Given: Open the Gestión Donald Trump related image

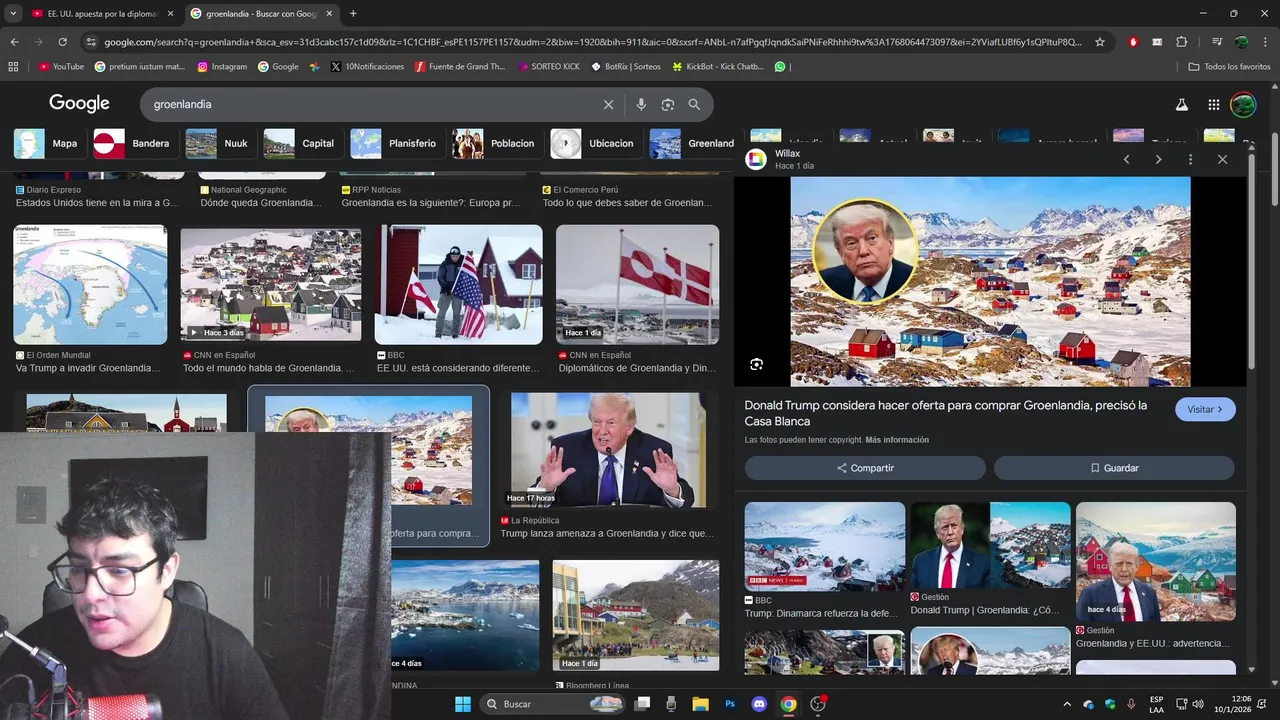Looking at the screenshot, I should (990, 546).
